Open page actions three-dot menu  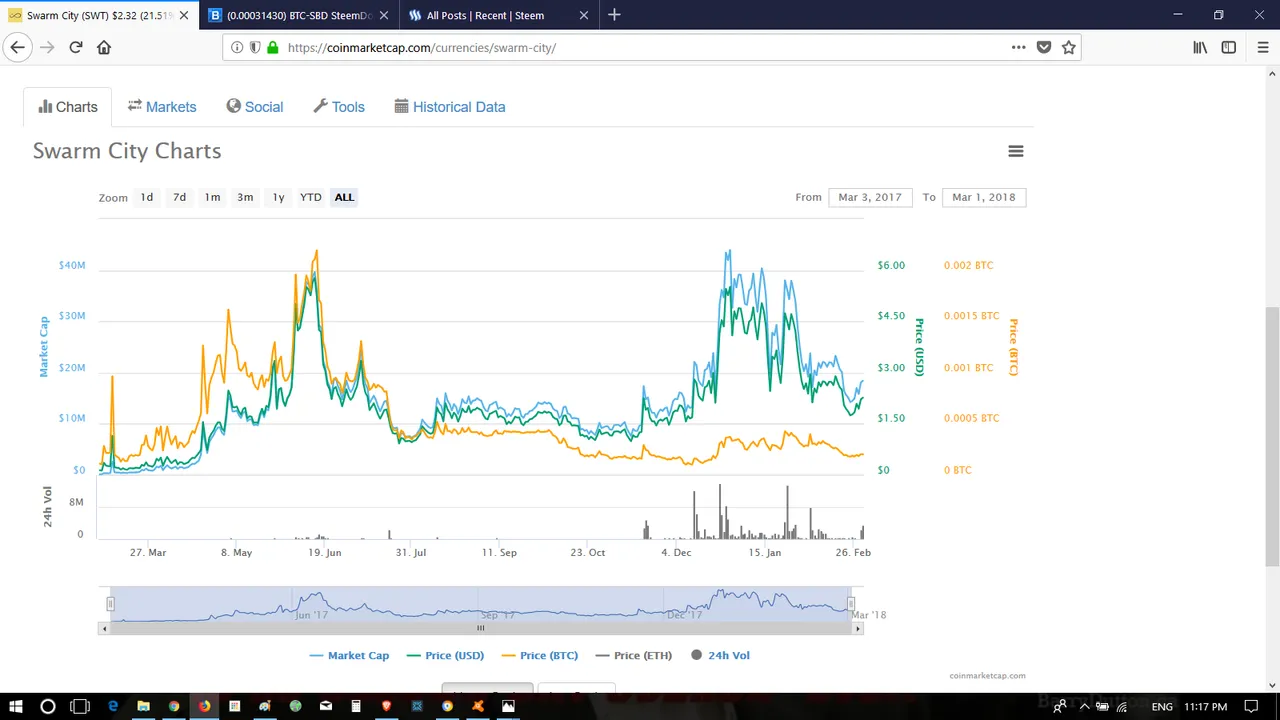point(1018,47)
